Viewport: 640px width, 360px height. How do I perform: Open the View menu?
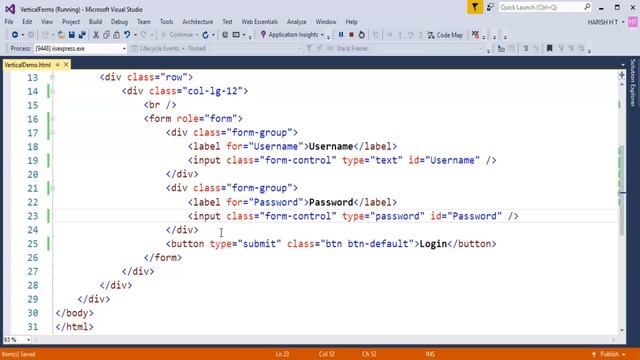(47, 22)
